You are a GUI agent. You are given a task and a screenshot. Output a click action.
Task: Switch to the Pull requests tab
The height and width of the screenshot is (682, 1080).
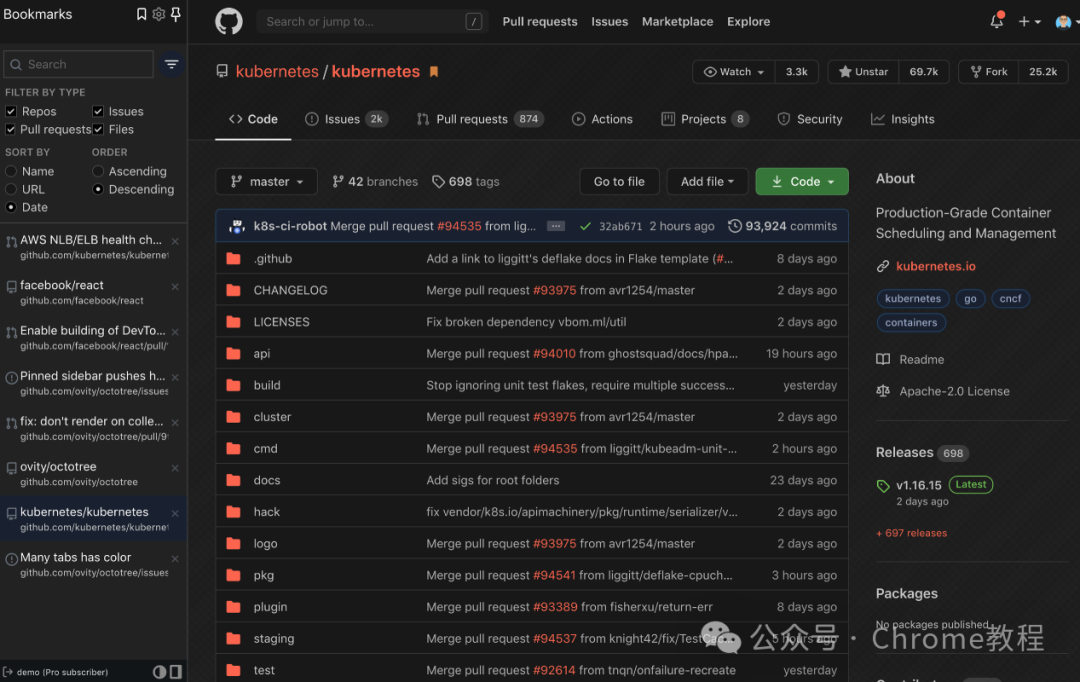point(480,119)
